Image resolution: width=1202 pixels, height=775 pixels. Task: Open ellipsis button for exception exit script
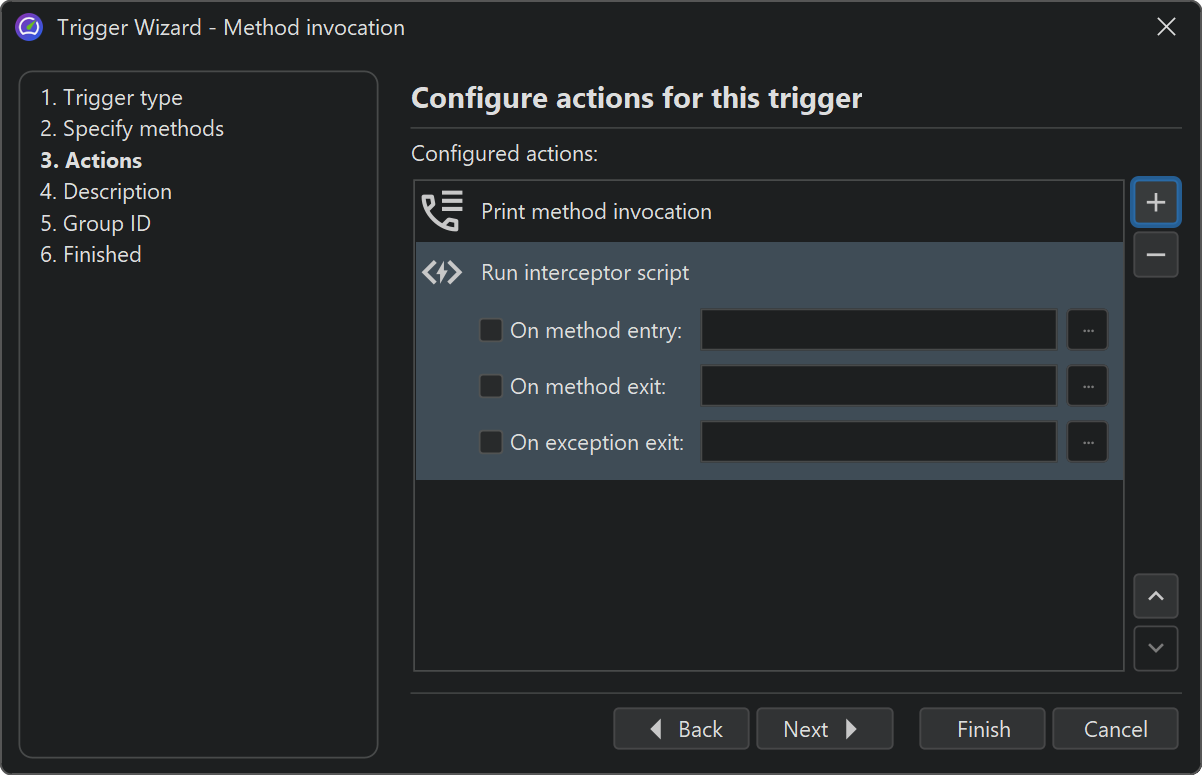pyautogui.click(x=1087, y=442)
